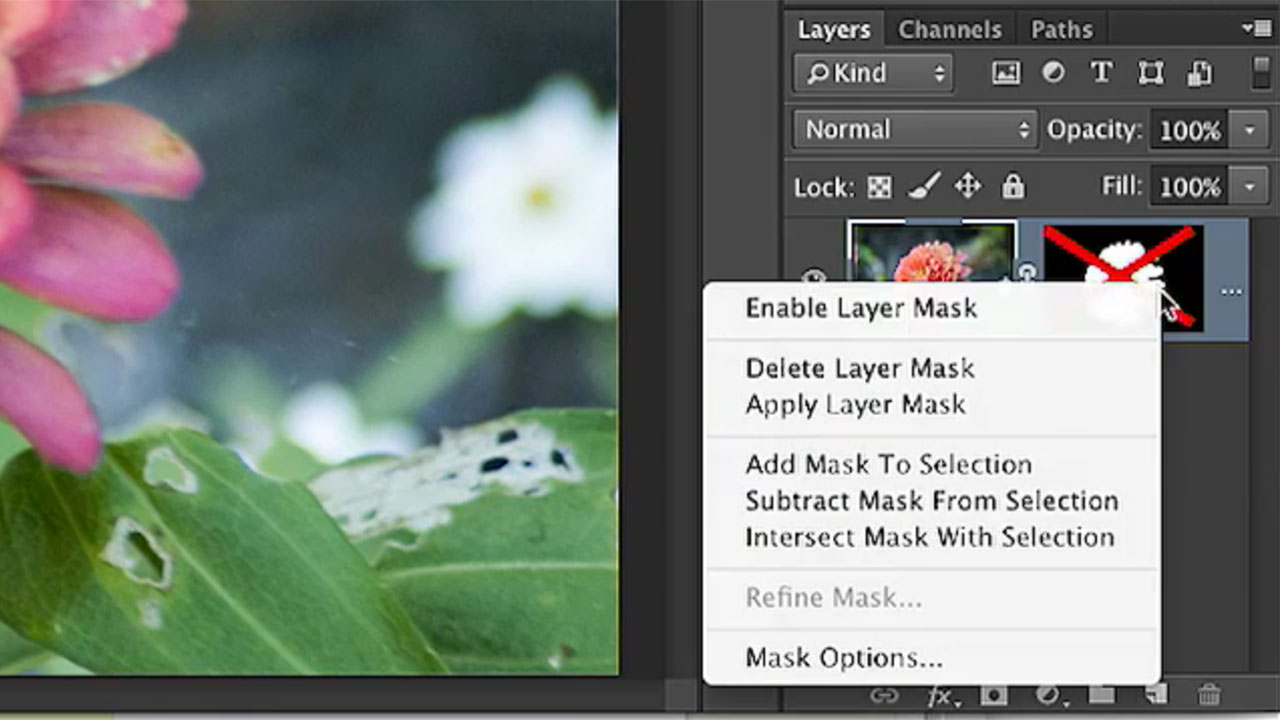
Task: Open the Opacity dropdown arrow
Action: (1248, 129)
